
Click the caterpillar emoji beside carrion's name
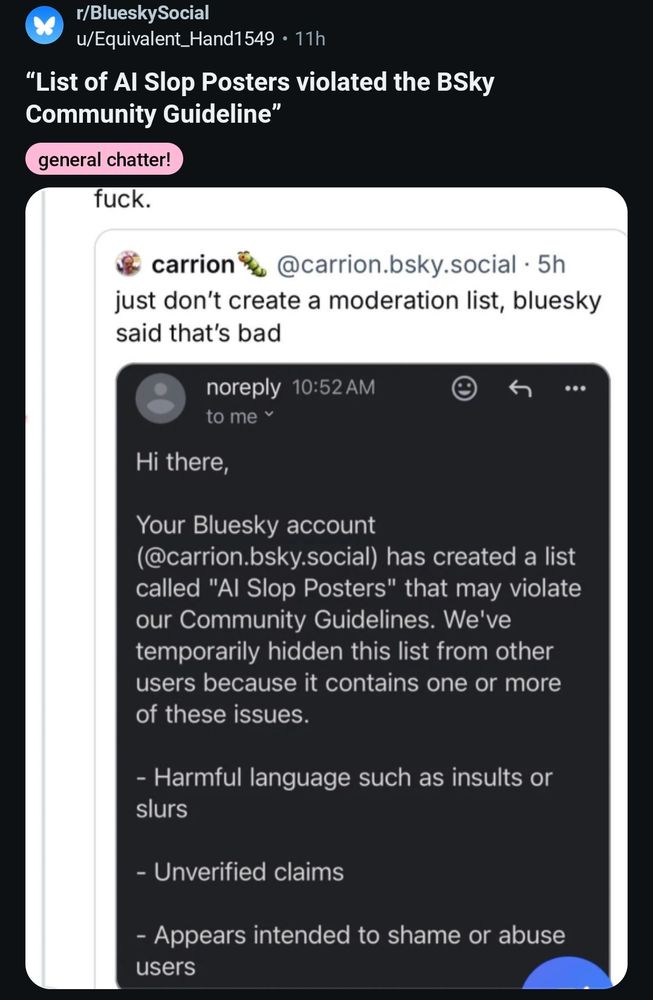(x=253, y=265)
